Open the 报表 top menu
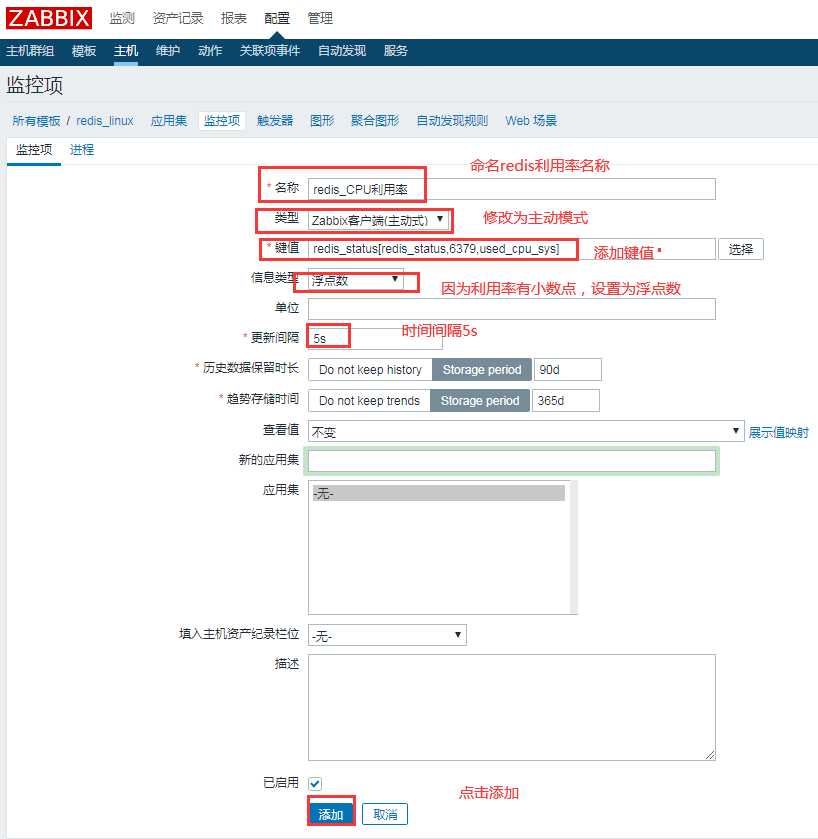 [234, 18]
